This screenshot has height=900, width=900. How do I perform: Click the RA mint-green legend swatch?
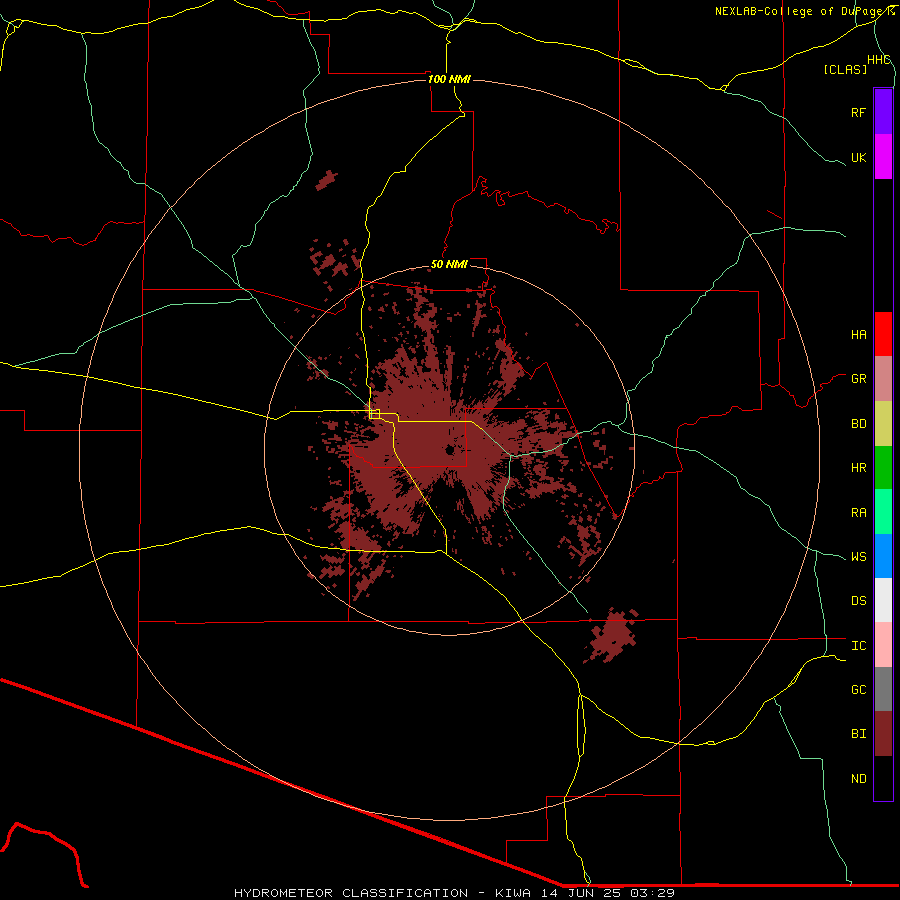tap(883, 512)
